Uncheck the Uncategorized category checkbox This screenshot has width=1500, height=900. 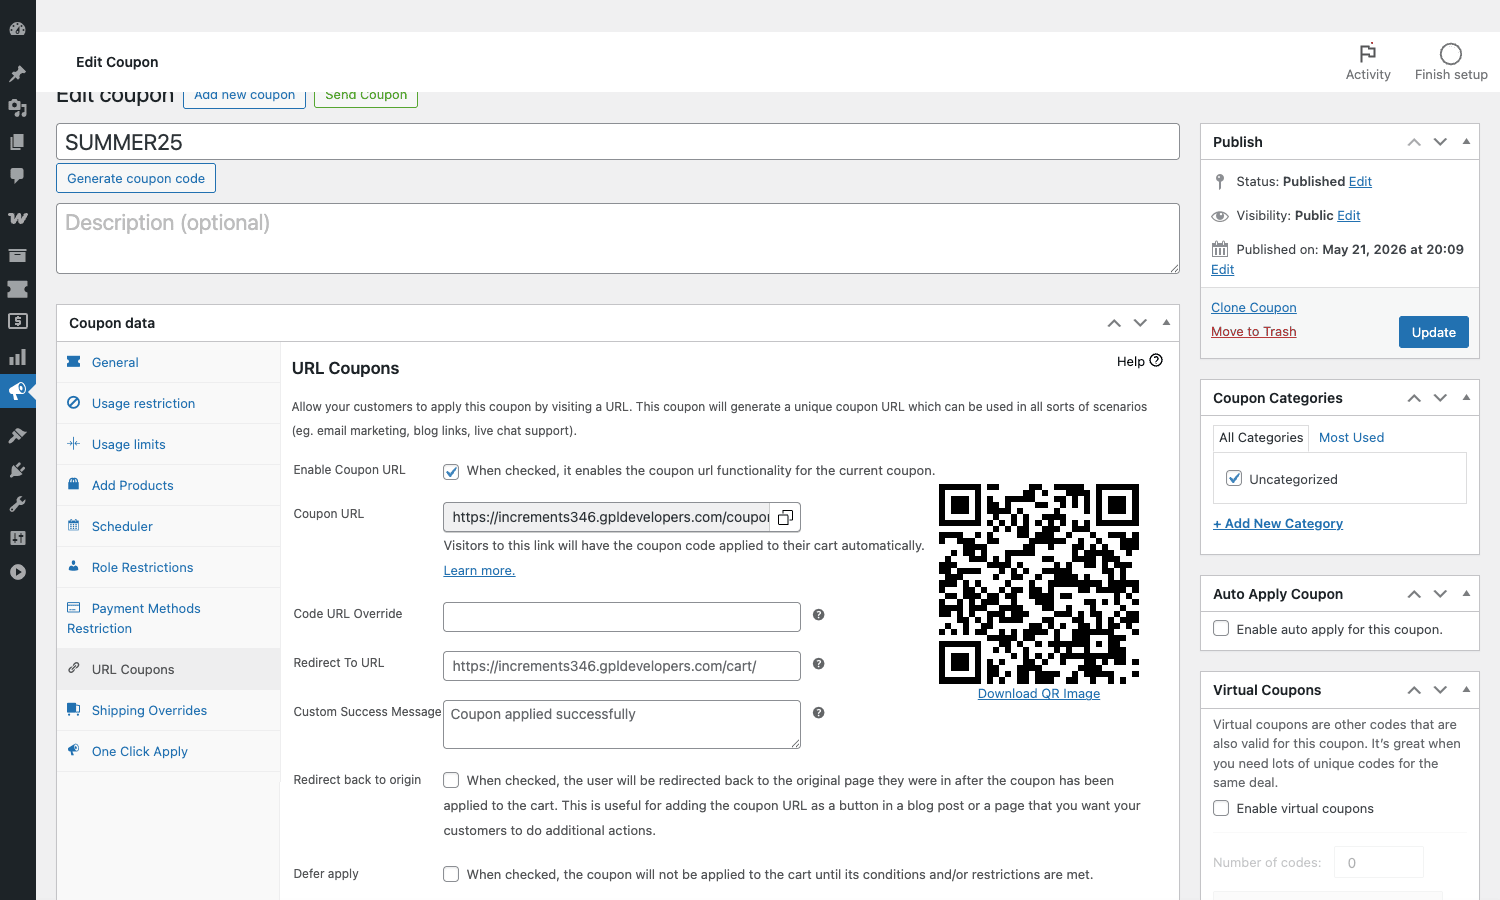[x=1234, y=479]
